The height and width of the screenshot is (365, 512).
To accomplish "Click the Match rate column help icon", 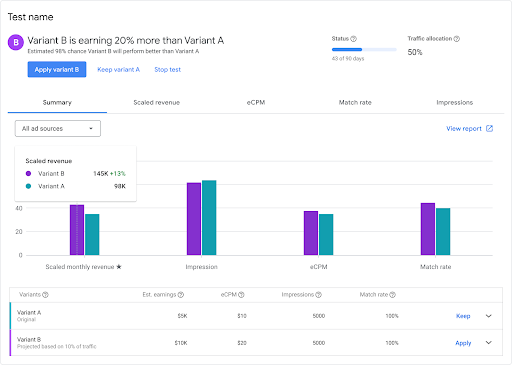I will [x=392, y=295].
